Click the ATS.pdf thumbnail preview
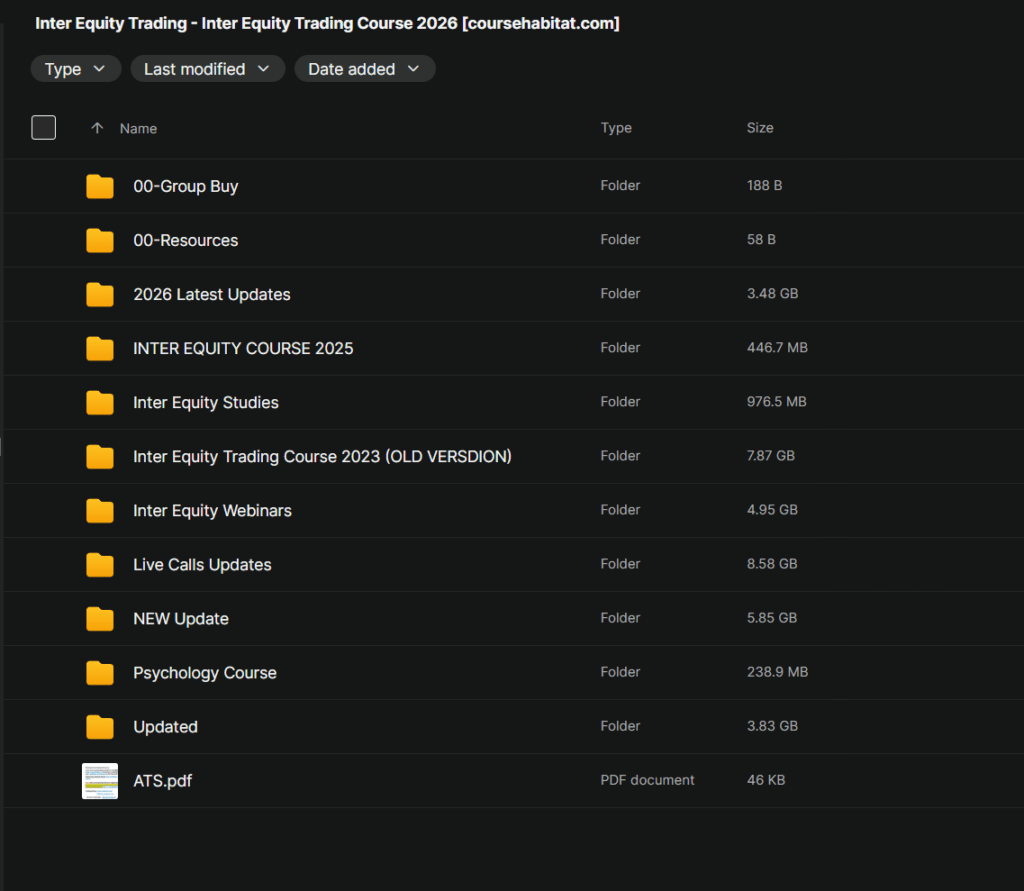This screenshot has width=1024, height=891. point(100,781)
